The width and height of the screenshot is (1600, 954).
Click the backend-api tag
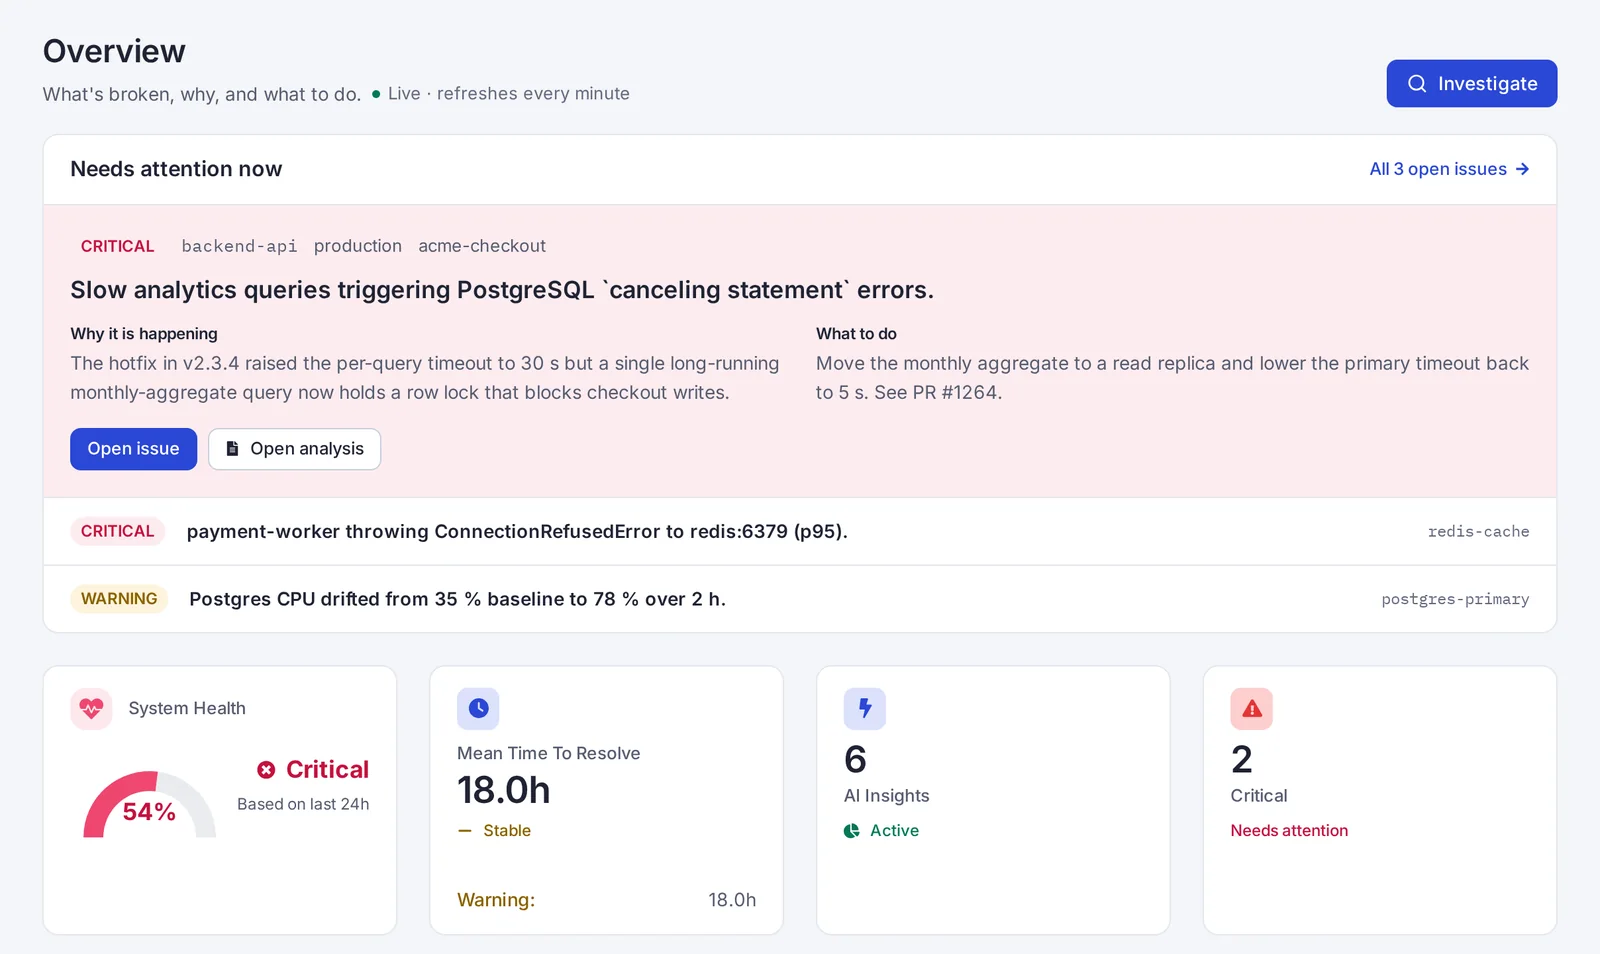239,246
